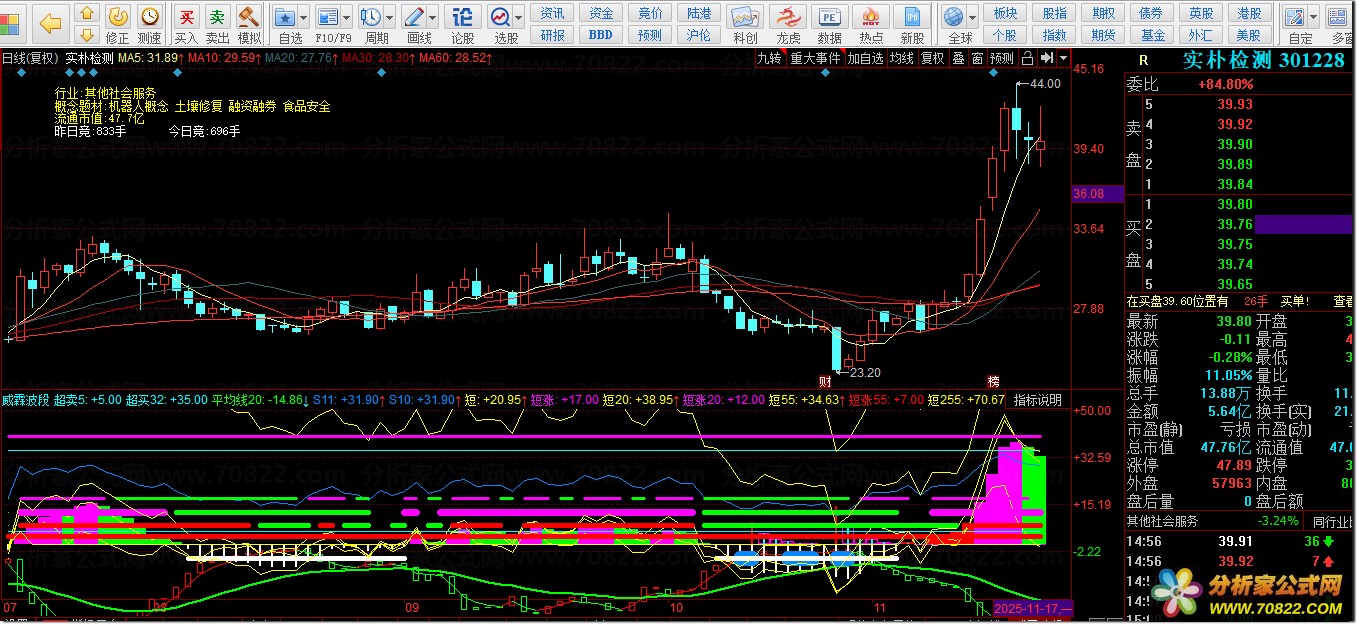This screenshot has height=625, width=1359.
Task: Switch to the 资讯 news tab
Action: click(x=552, y=13)
